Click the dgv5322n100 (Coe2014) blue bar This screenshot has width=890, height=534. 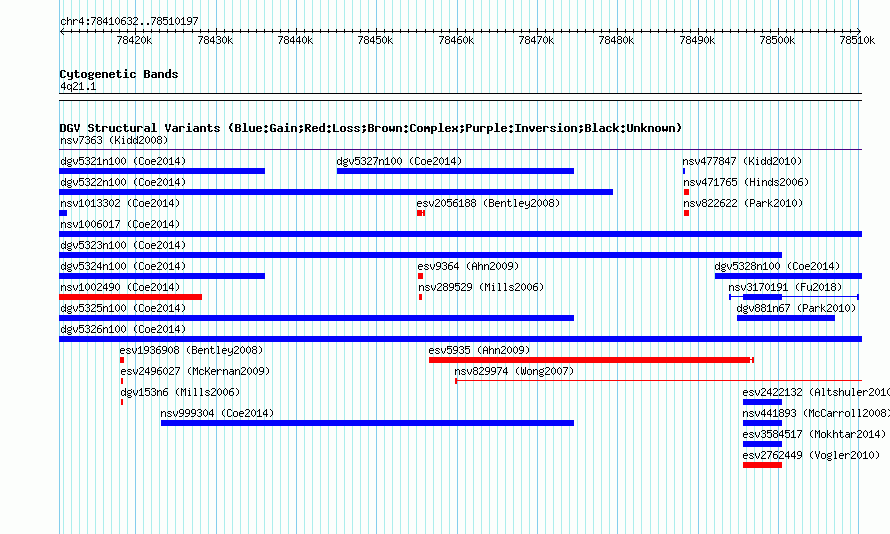pyautogui.click(x=336, y=192)
